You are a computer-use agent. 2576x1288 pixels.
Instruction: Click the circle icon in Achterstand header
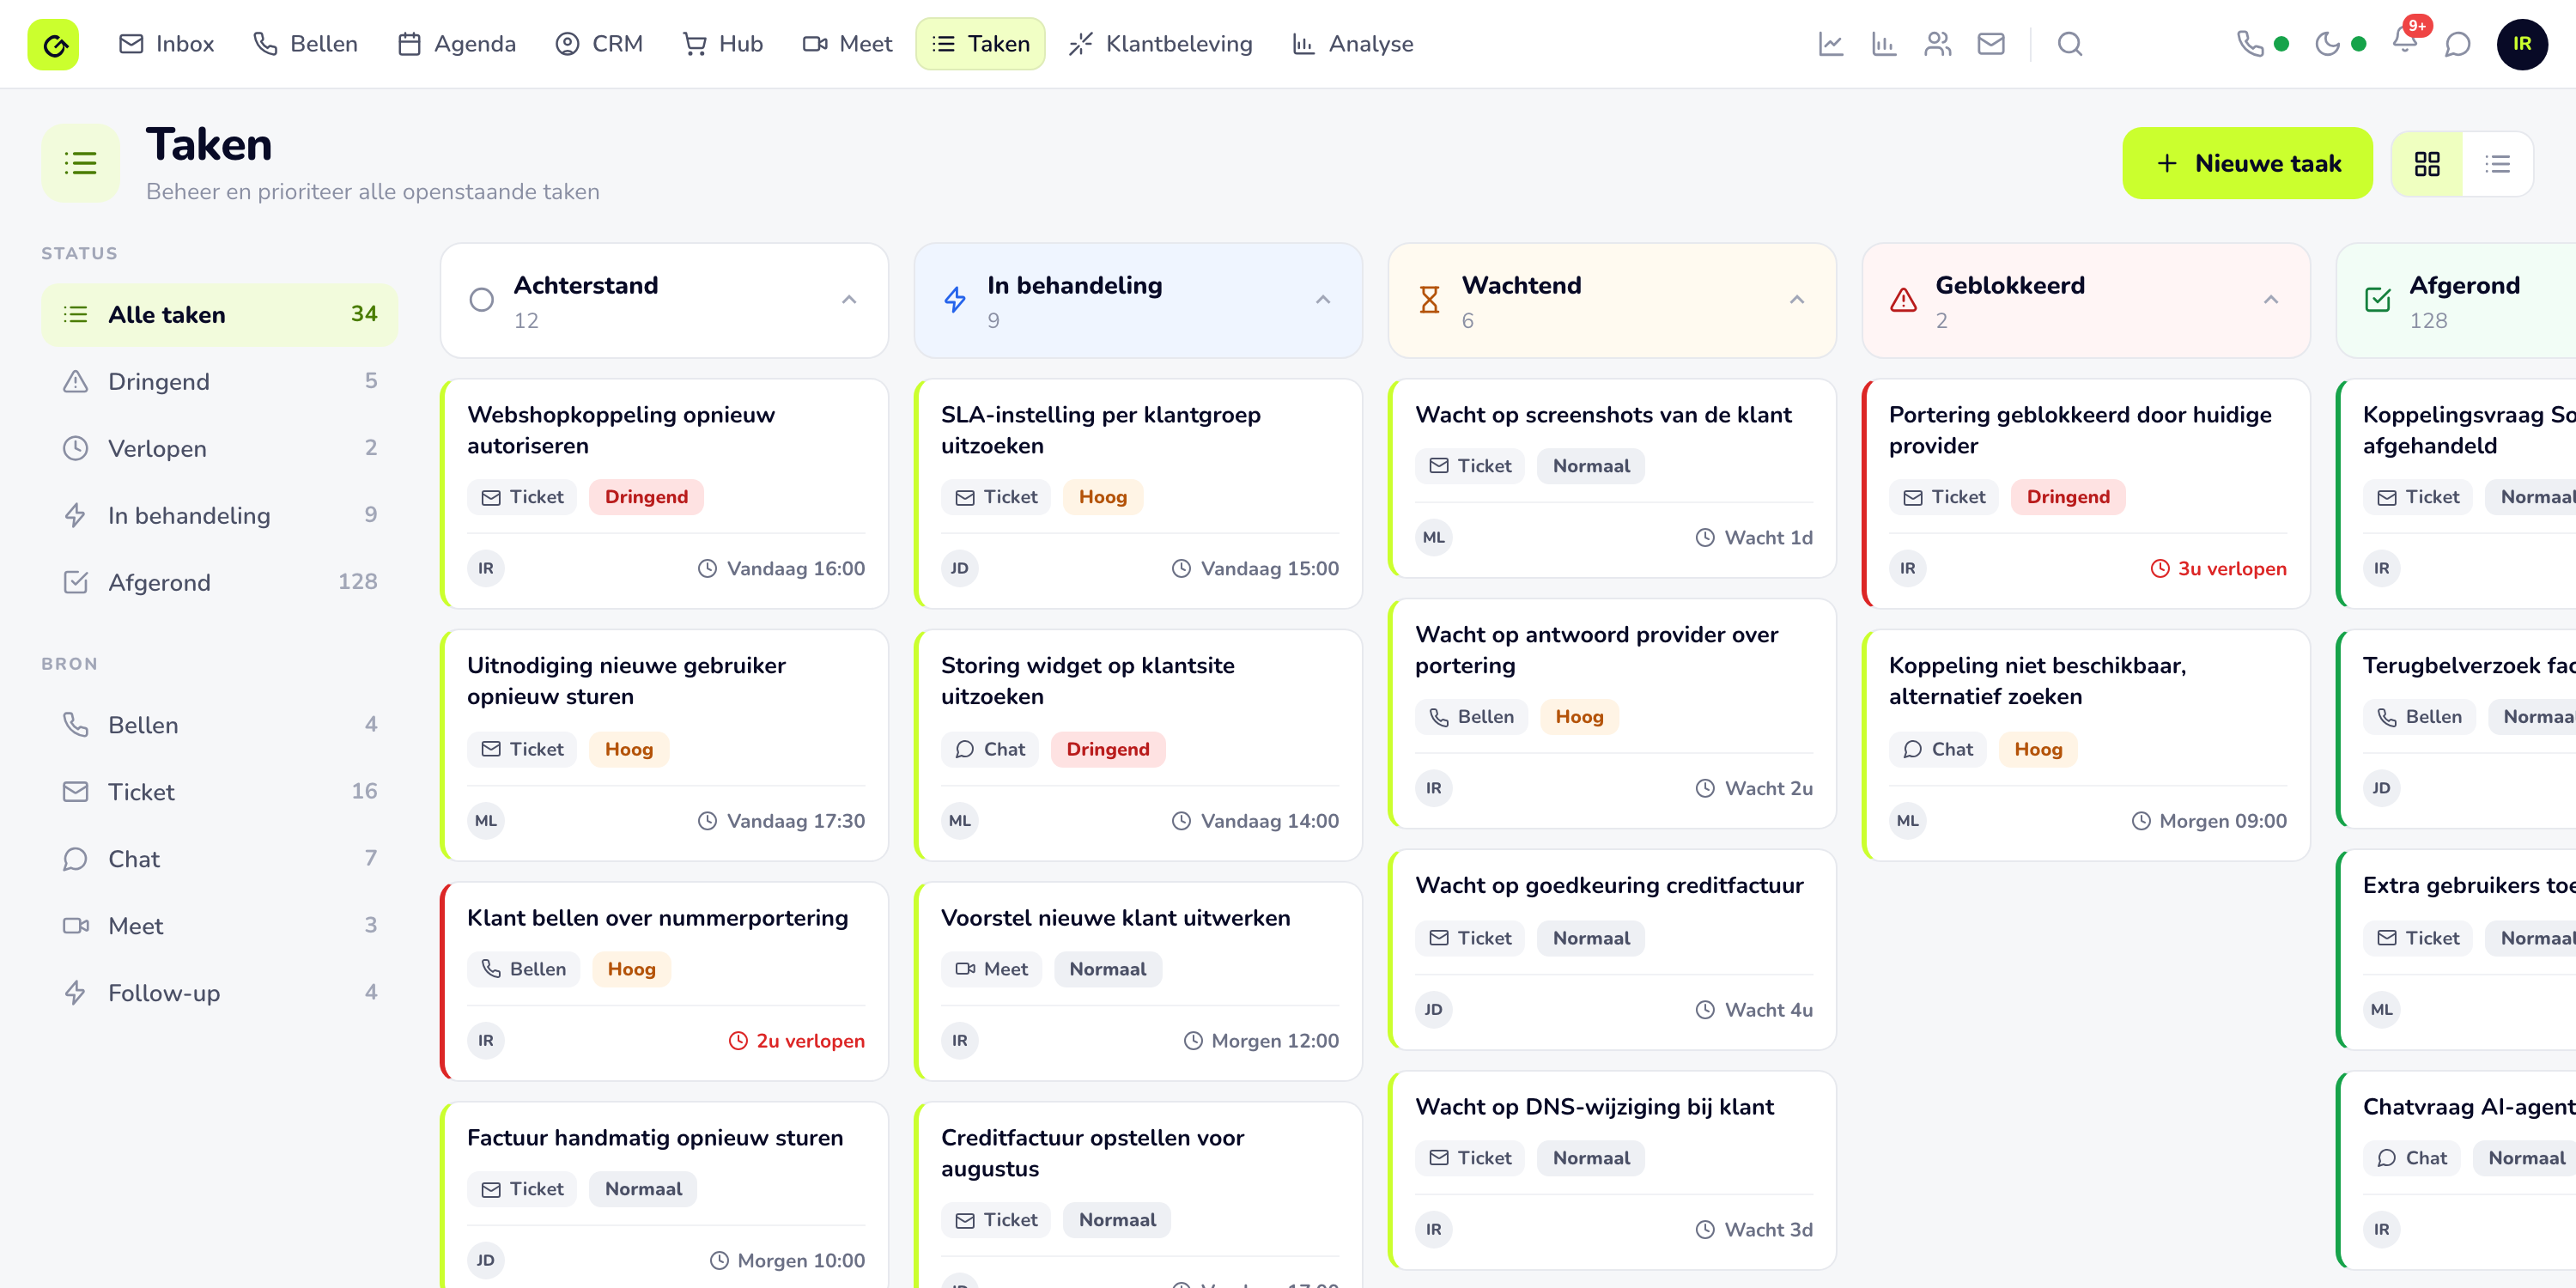click(x=481, y=300)
